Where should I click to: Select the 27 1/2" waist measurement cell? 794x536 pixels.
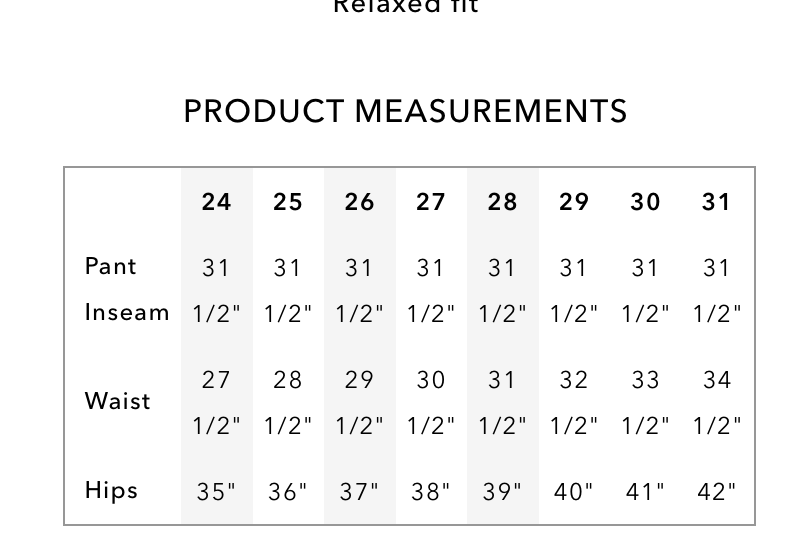(x=217, y=402)
